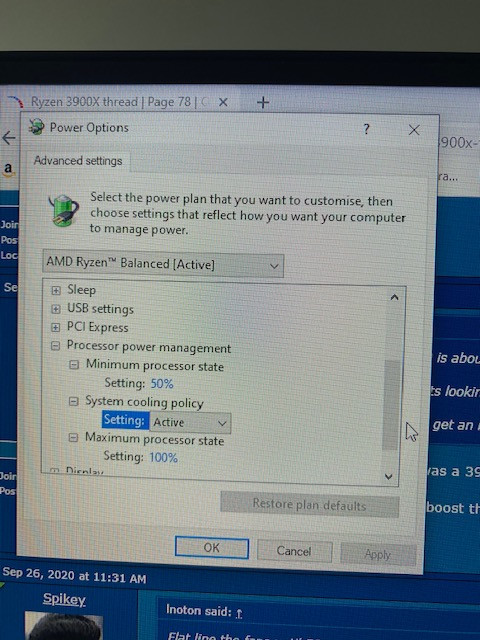Viewport: 480px width, 640px height.
Task: Click the settings list scroll up arrow
Action: pos(394,297)
